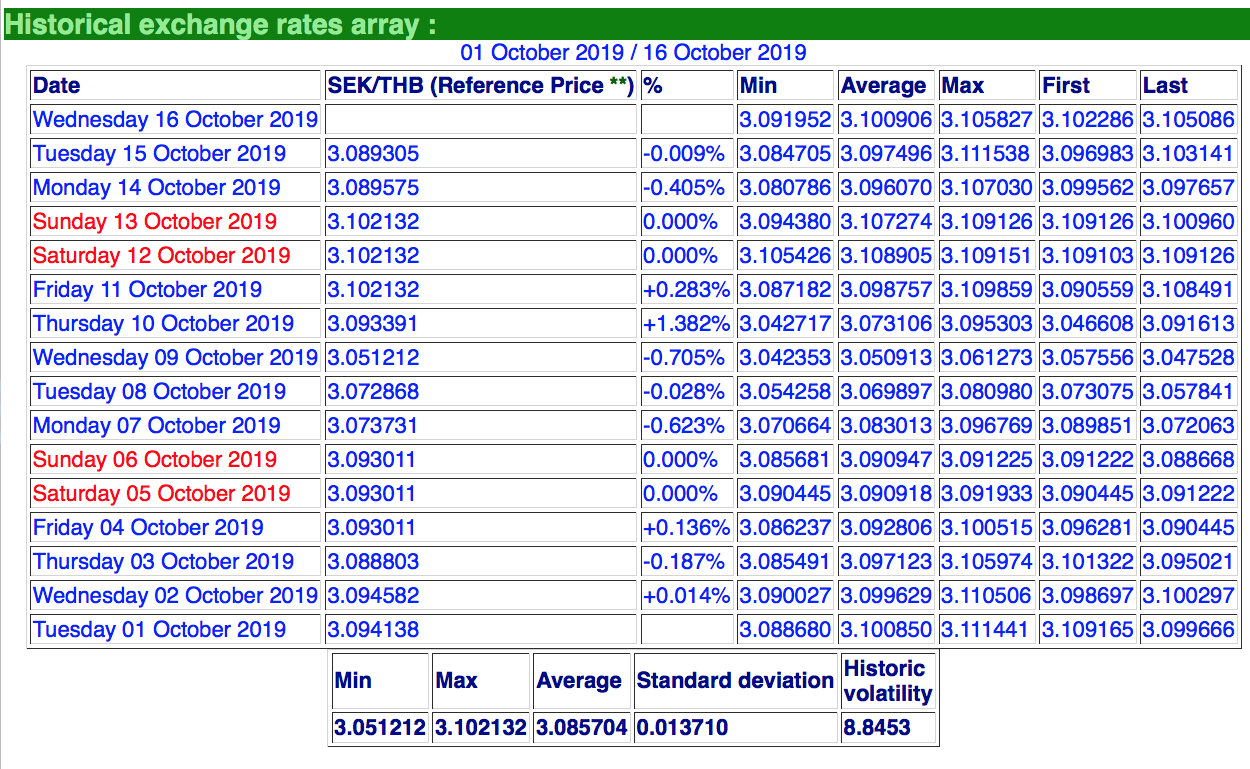Select the reference price 3.093391 cell

(x=373, y=324)
